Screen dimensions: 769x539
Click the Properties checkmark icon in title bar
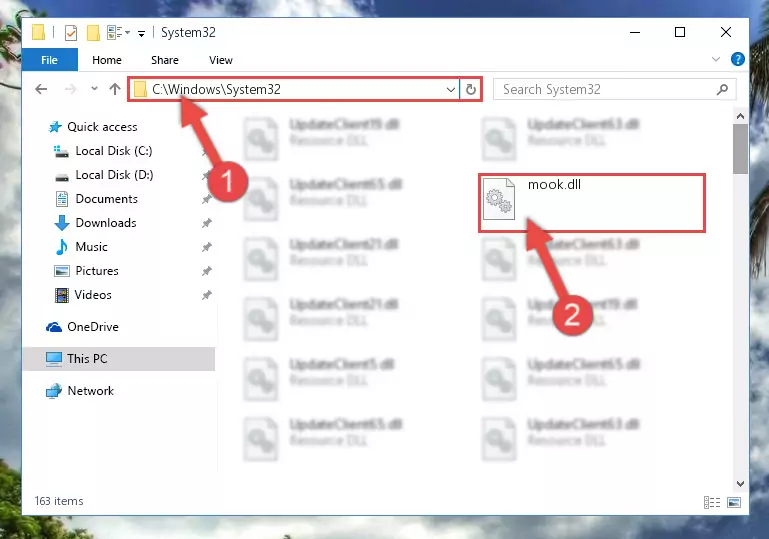[x=71, y=33]
